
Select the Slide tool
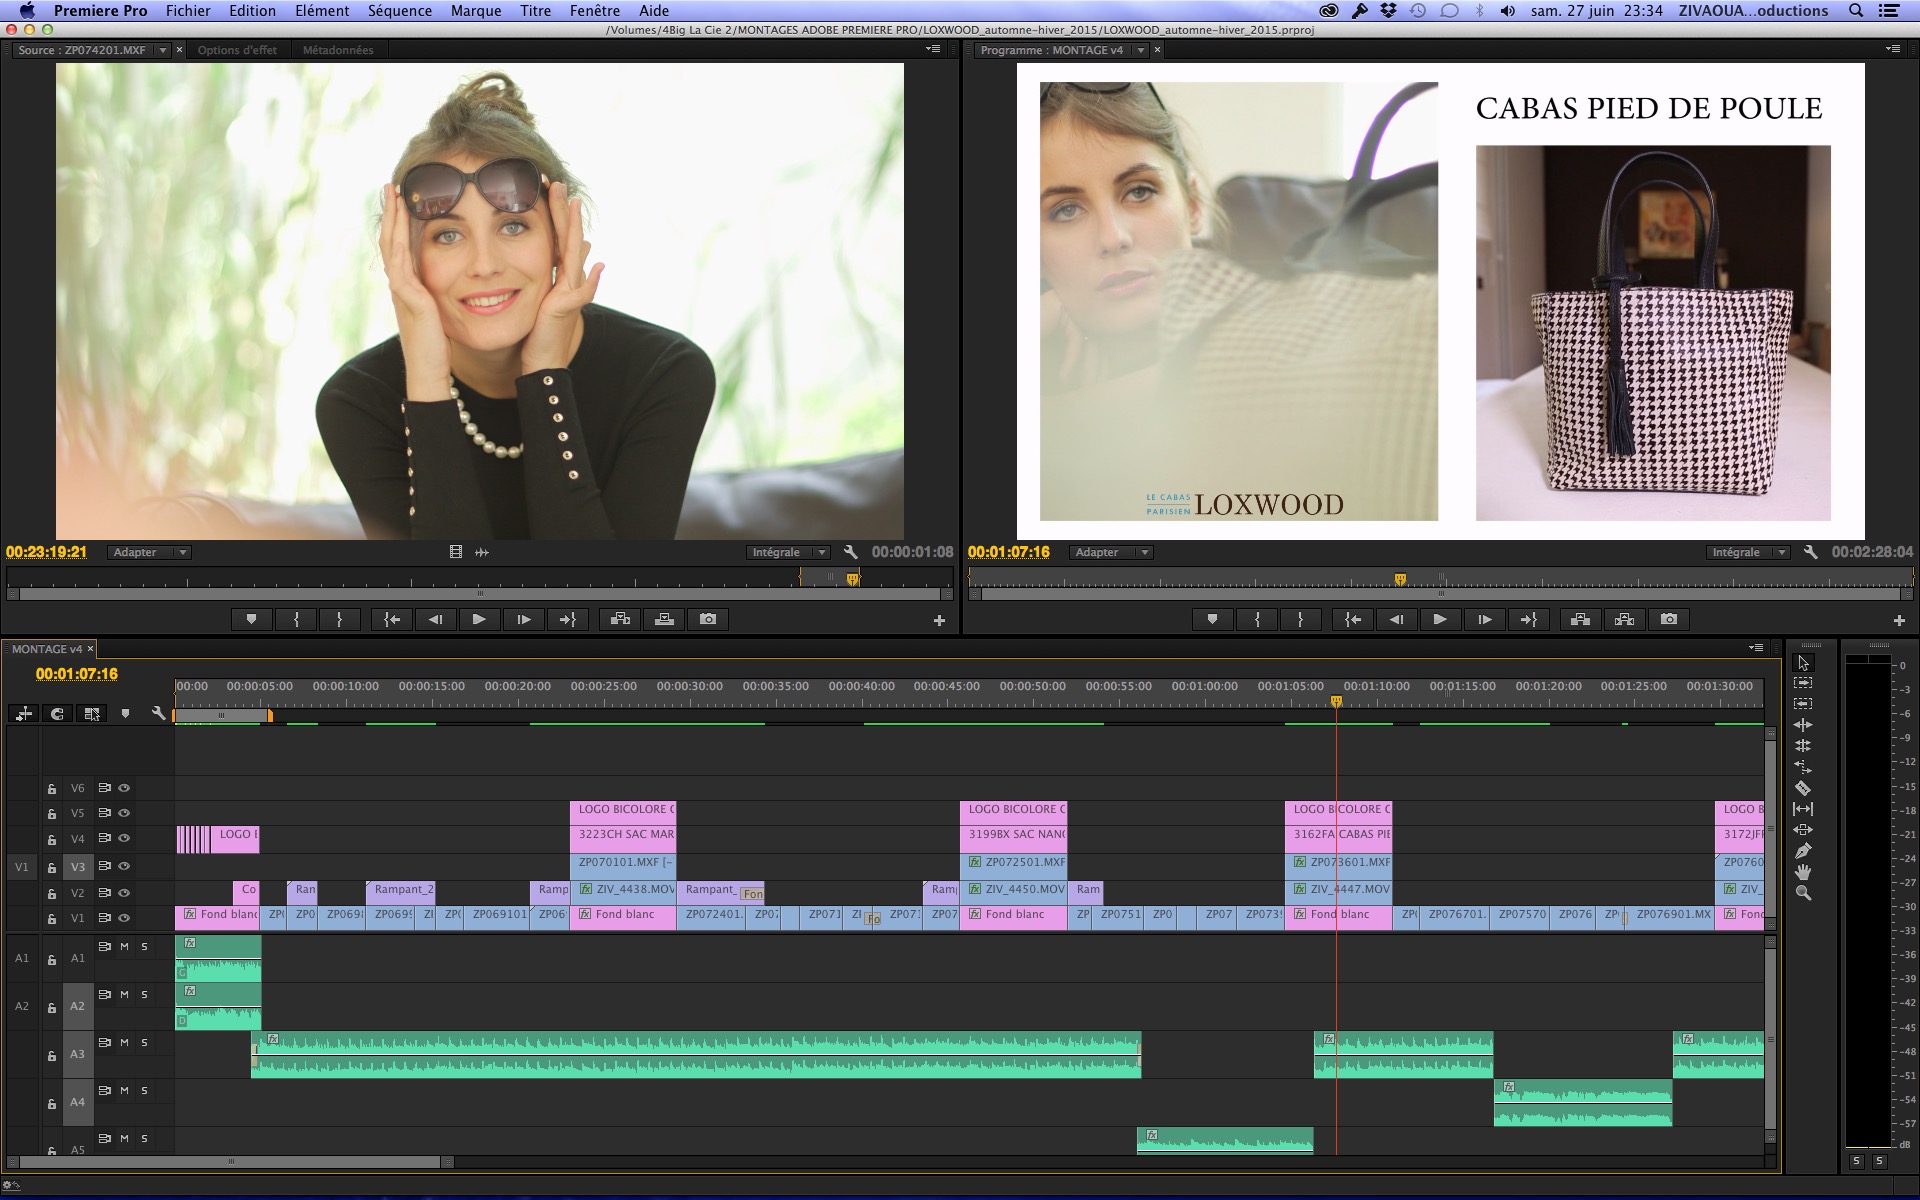coord(1803,830)
